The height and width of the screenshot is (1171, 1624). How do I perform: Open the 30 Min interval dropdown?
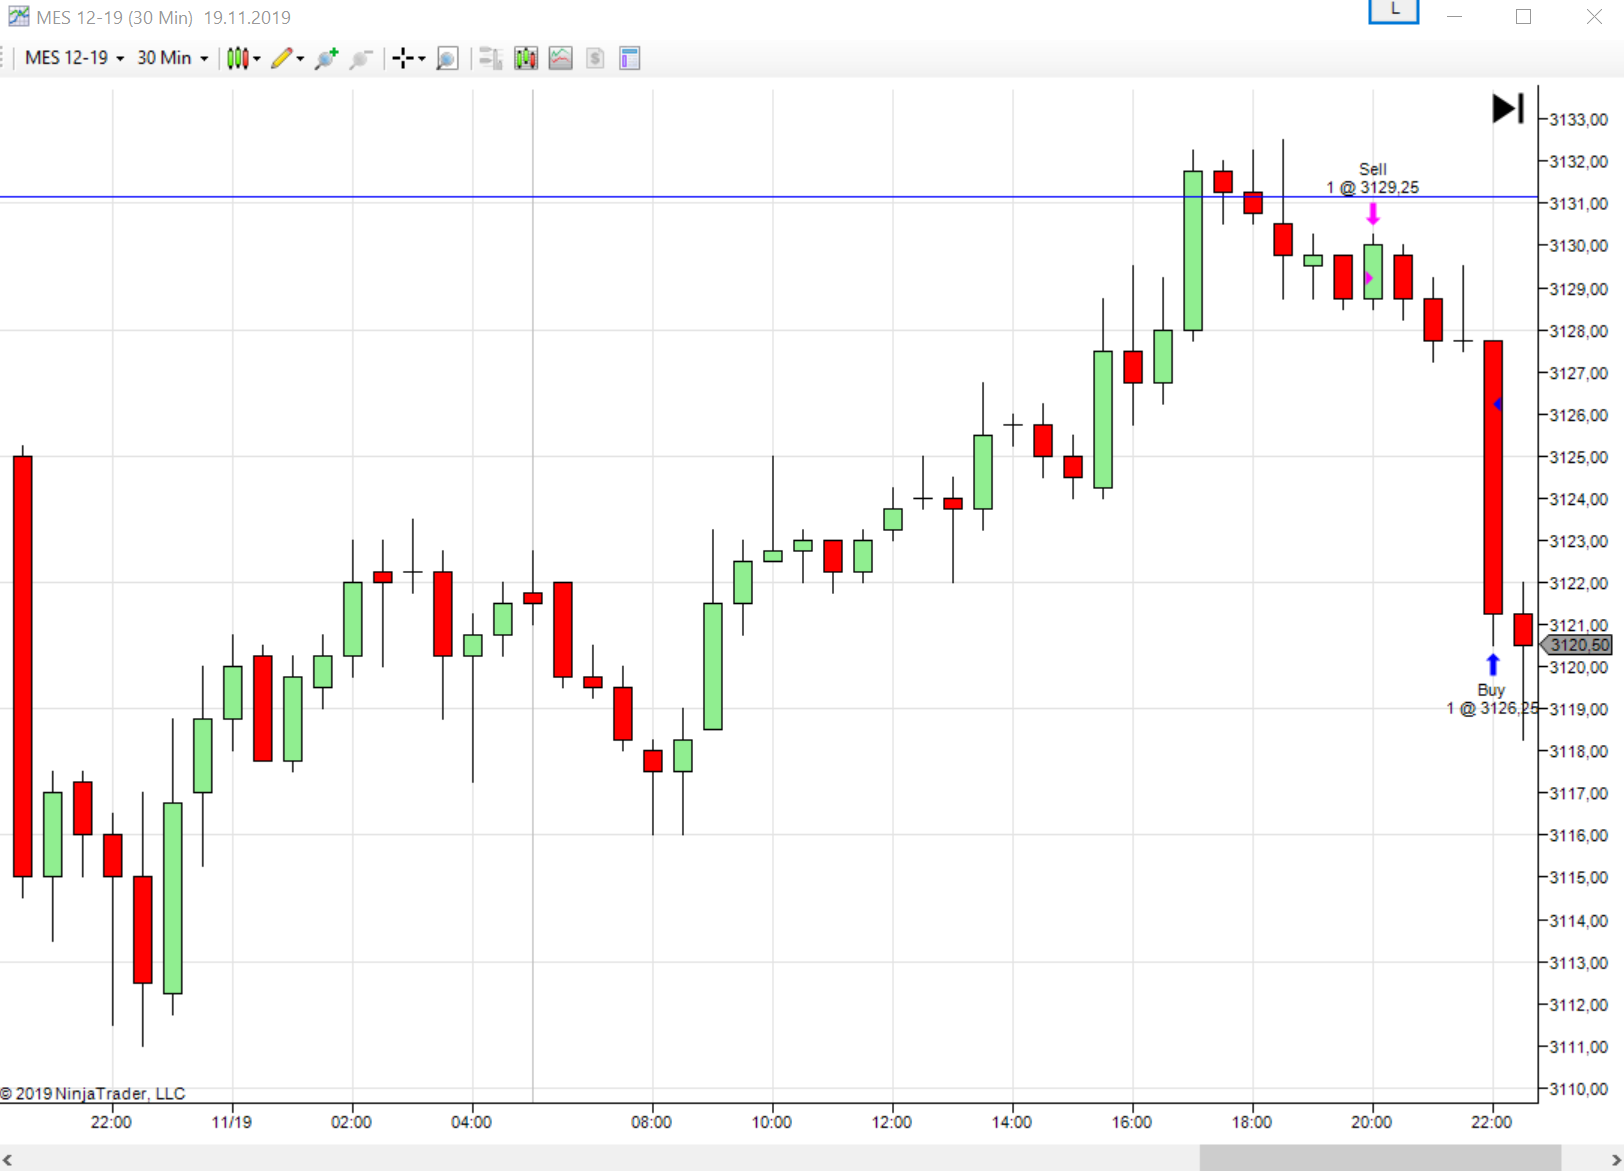(x=172, y=58)
